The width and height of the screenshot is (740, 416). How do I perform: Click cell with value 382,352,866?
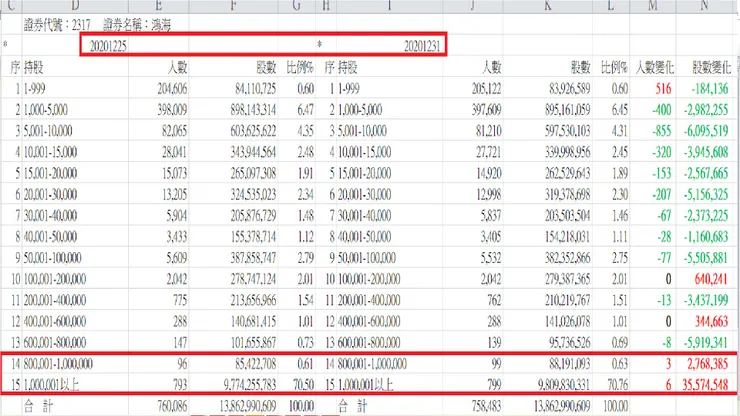pos(567,258)
